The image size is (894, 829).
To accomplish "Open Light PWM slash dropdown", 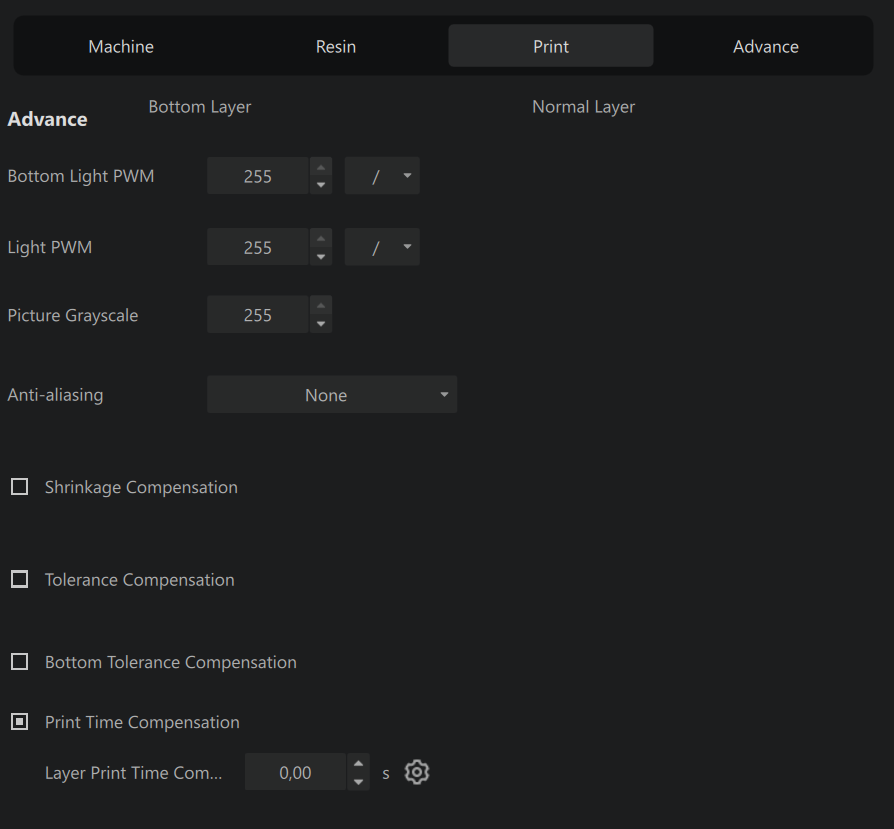I will coord(382,247).
